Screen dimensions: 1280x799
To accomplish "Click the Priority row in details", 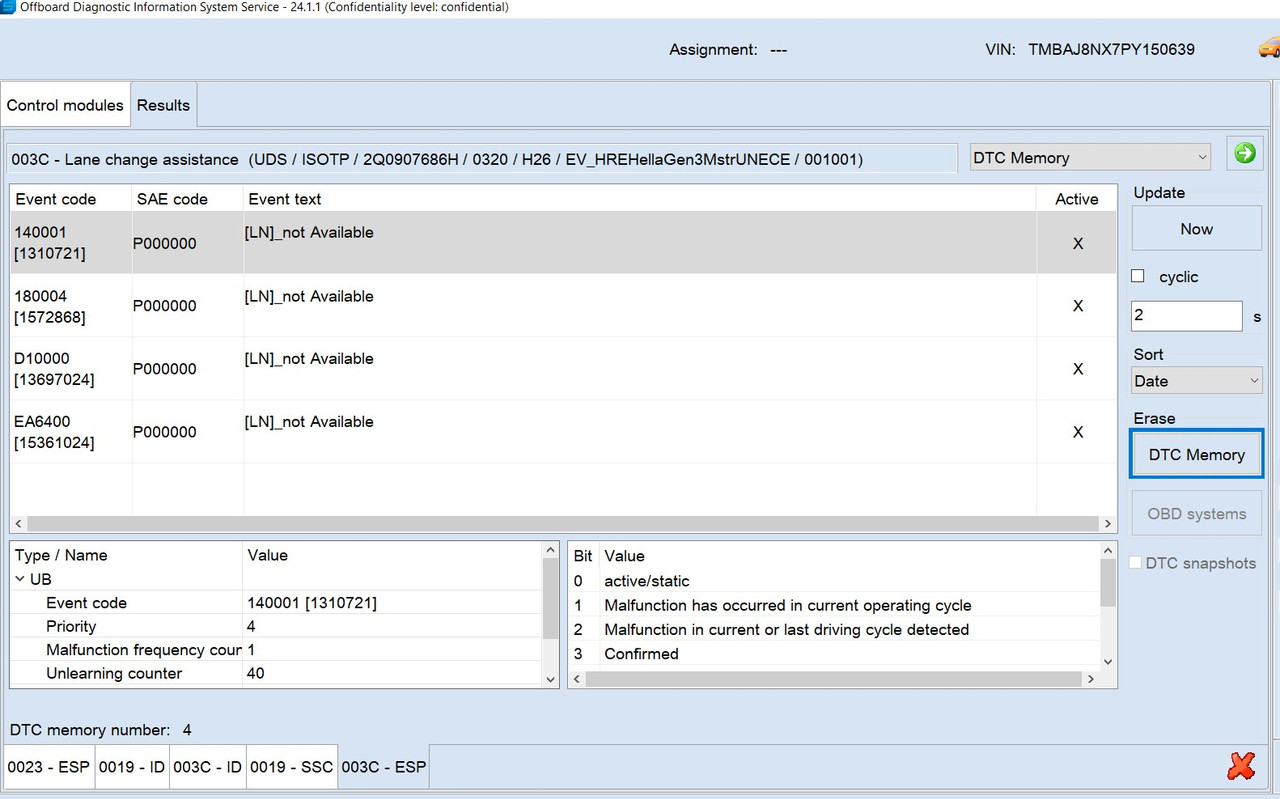I will [277, 626].
